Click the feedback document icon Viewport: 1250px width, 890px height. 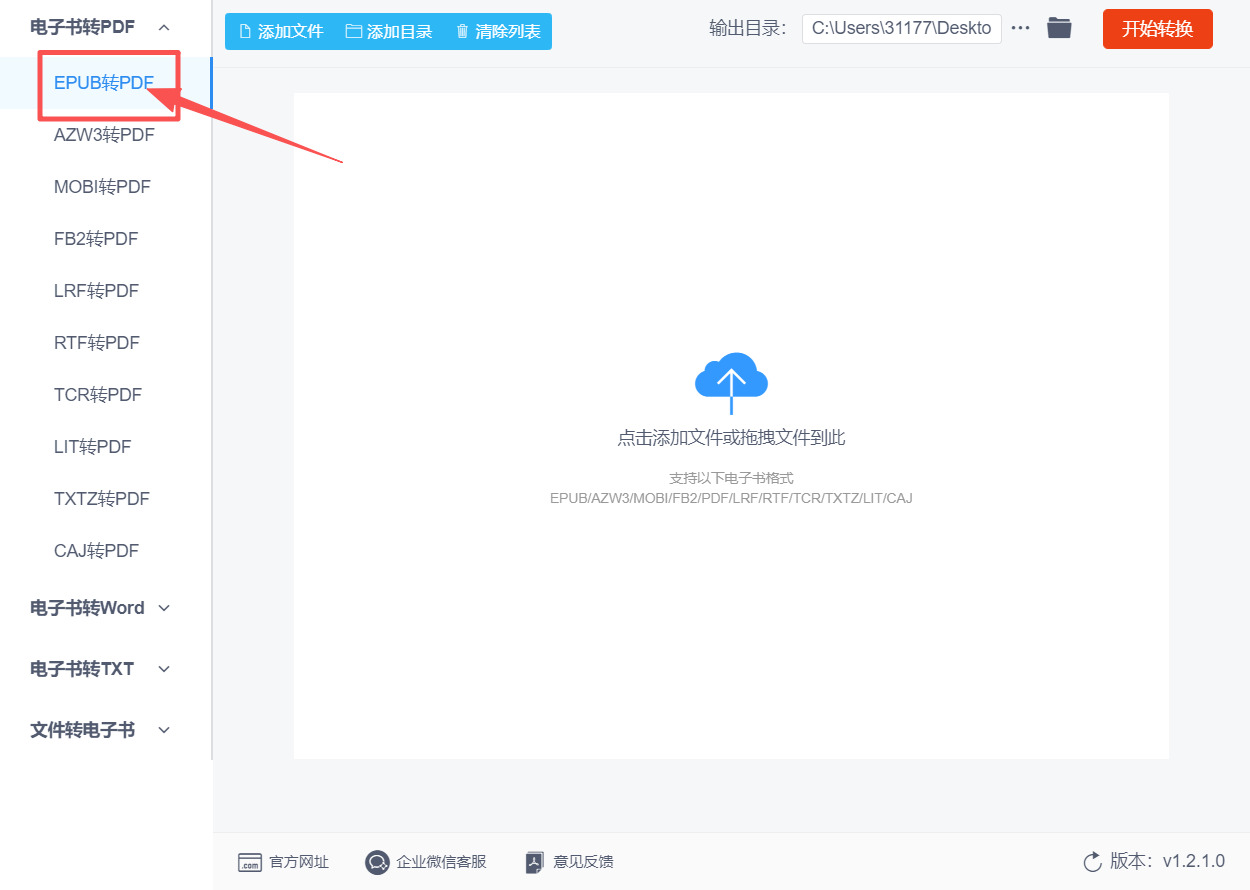(x=535, y=862)
